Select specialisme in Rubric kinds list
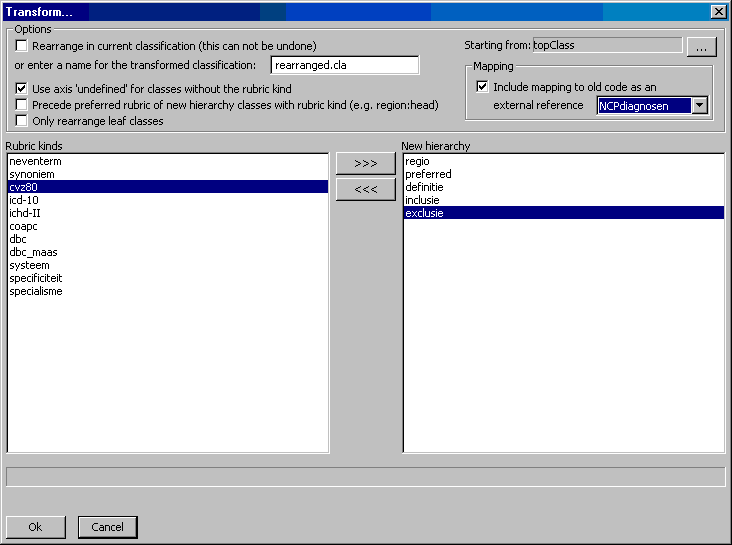Viewport: 732px width, 545px height. coord(36,291)
